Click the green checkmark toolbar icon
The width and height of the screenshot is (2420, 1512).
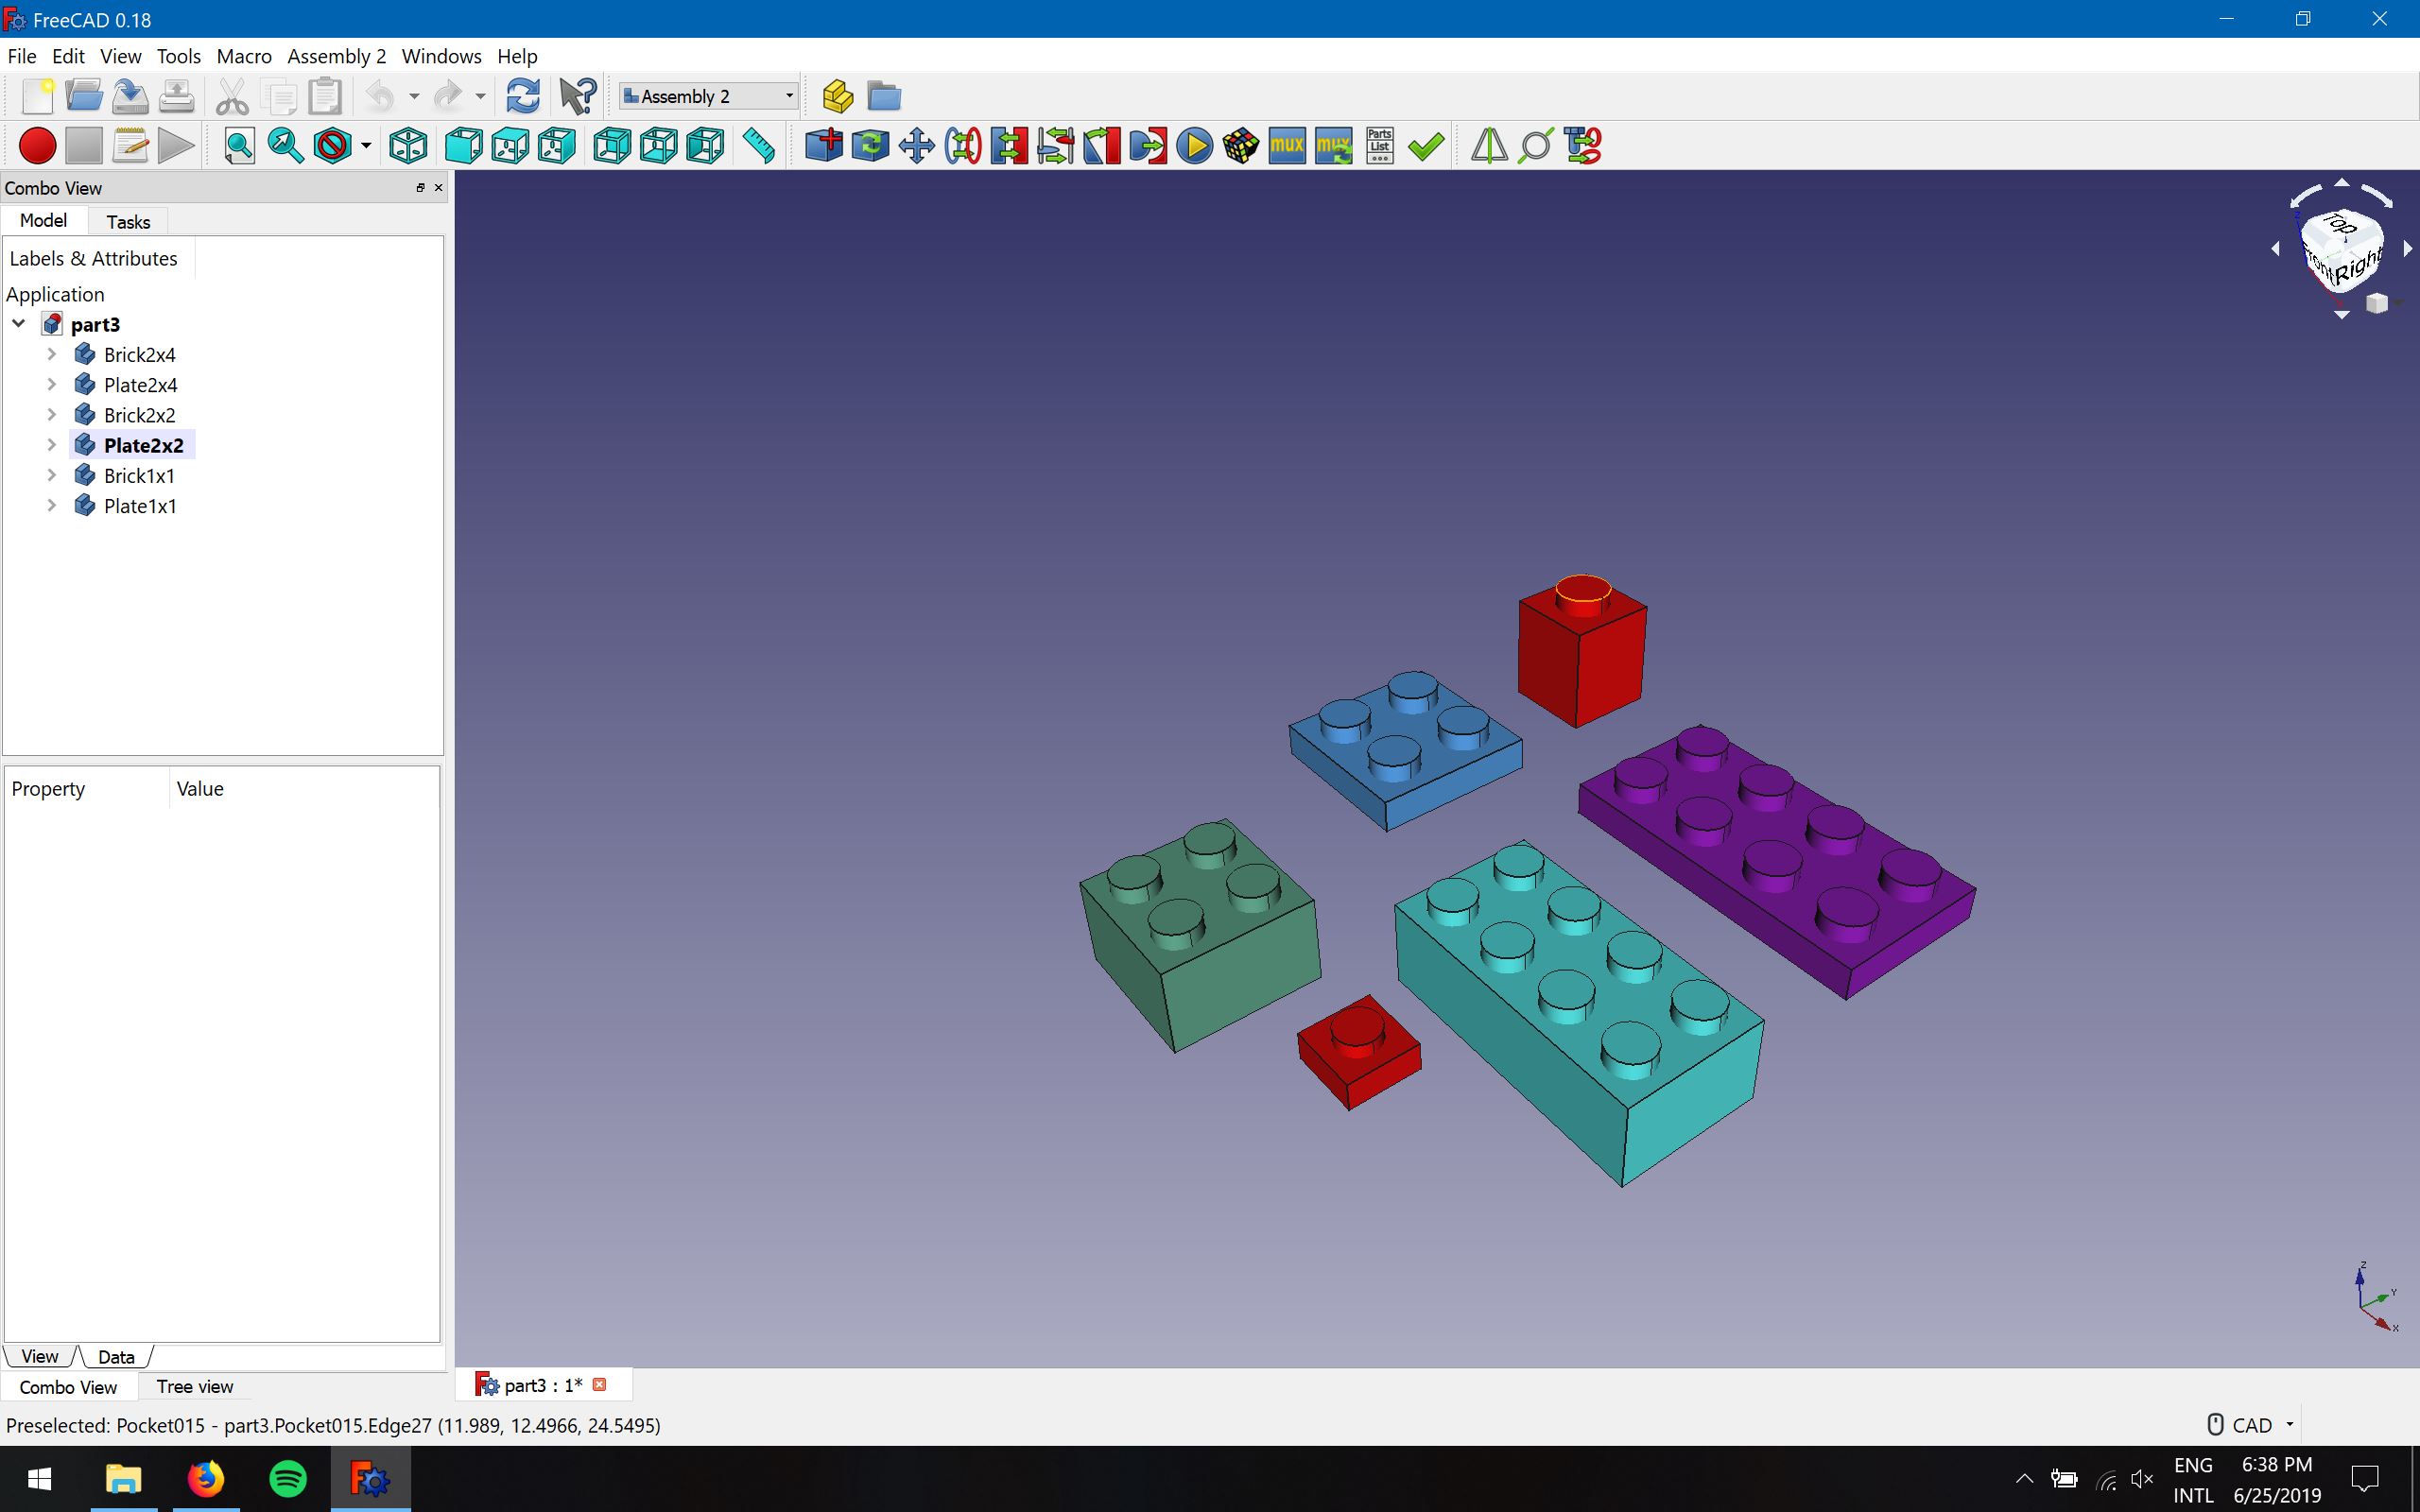point(1426,146)
